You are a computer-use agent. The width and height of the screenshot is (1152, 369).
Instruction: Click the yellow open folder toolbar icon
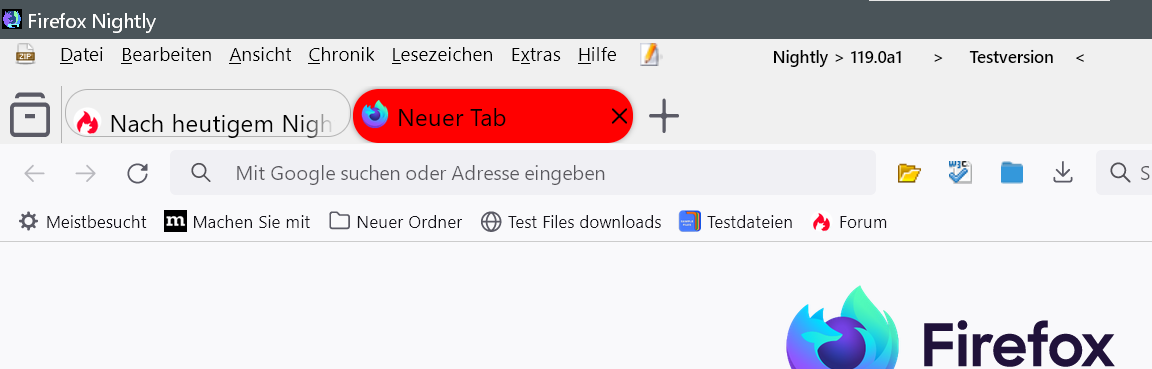pyautogui.click(x=910, y=173)
